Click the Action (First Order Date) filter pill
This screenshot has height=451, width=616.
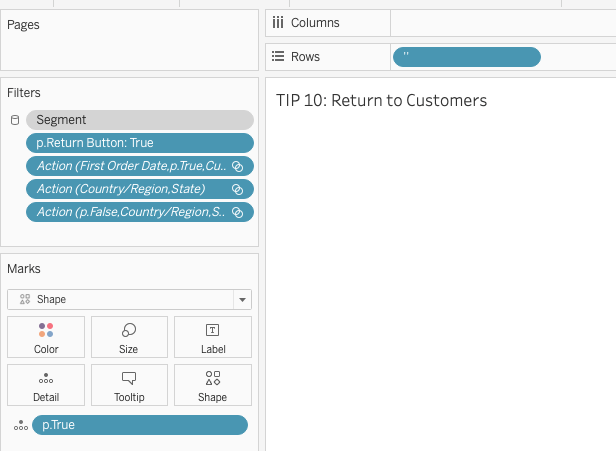point(132,166)
